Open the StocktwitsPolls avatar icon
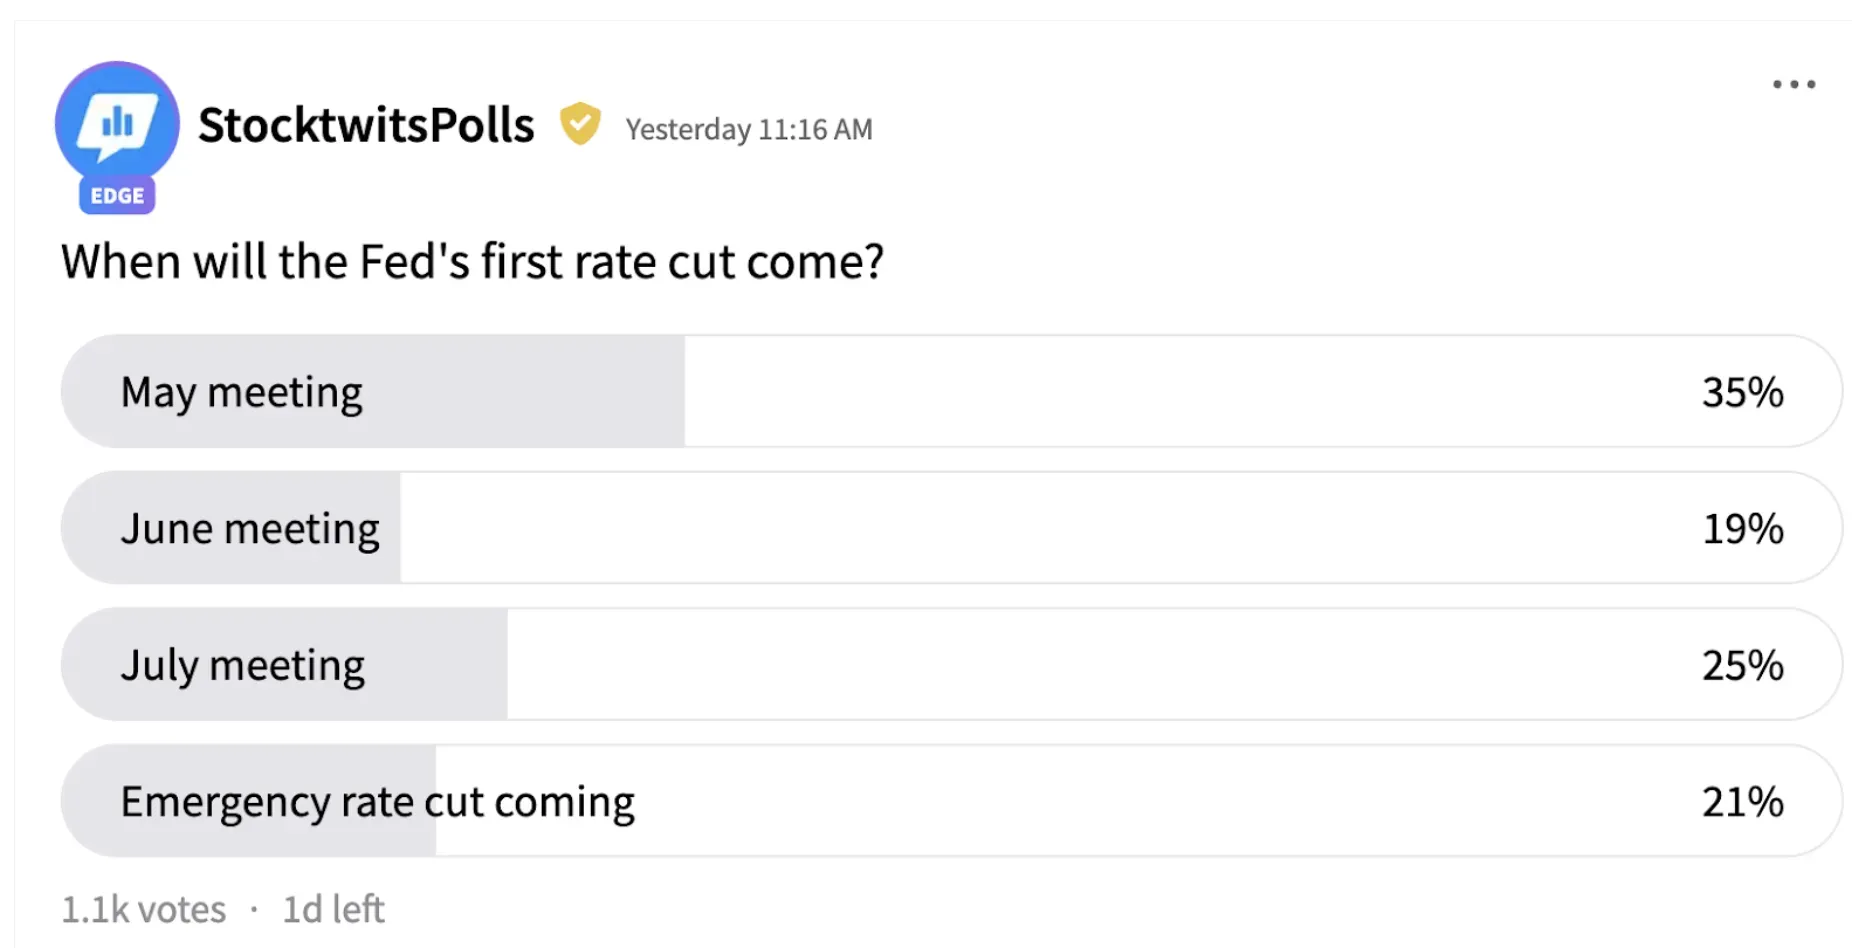Screen dimensions: 1852x948 click(x=117, y=120)
